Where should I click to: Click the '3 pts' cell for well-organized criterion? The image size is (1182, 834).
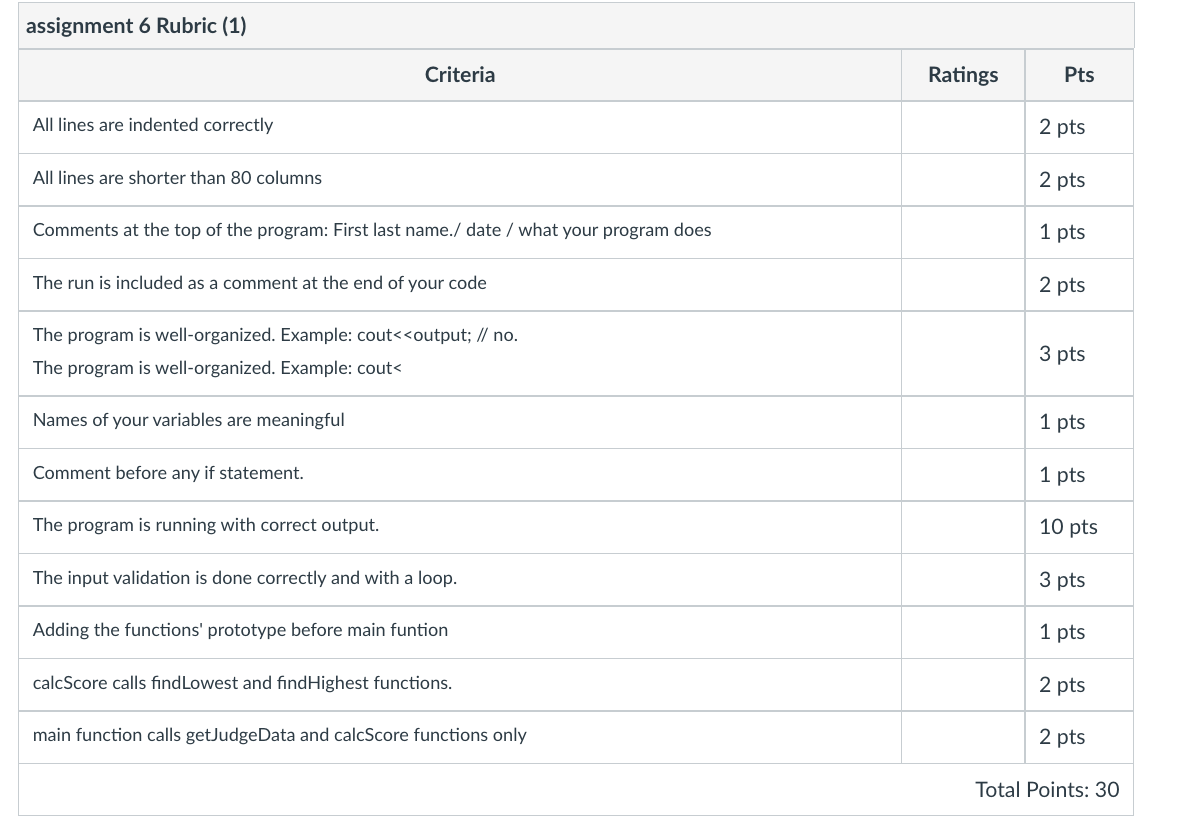click(1062, 354)
